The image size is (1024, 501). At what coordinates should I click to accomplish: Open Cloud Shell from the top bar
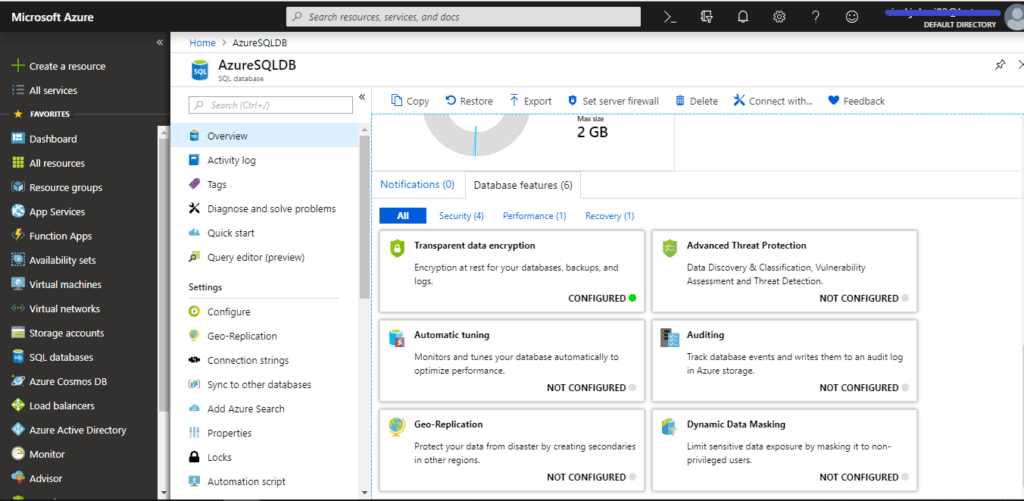670,18
